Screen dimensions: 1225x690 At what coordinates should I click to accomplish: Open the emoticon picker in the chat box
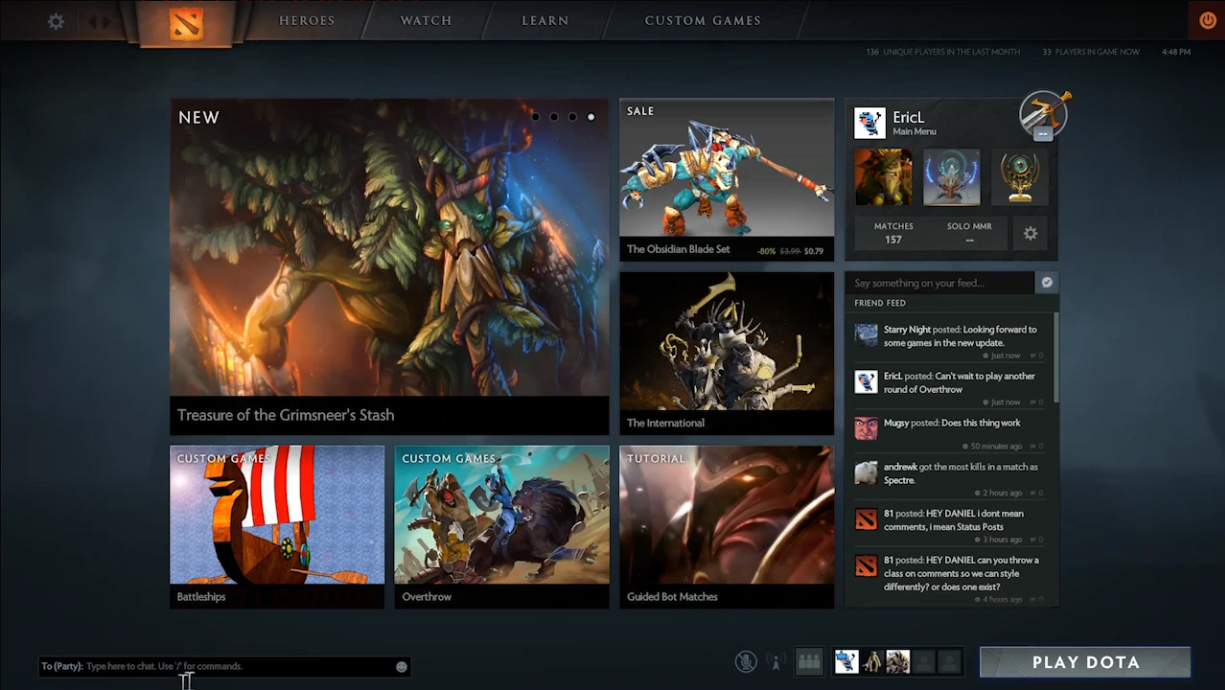(401, 666)
